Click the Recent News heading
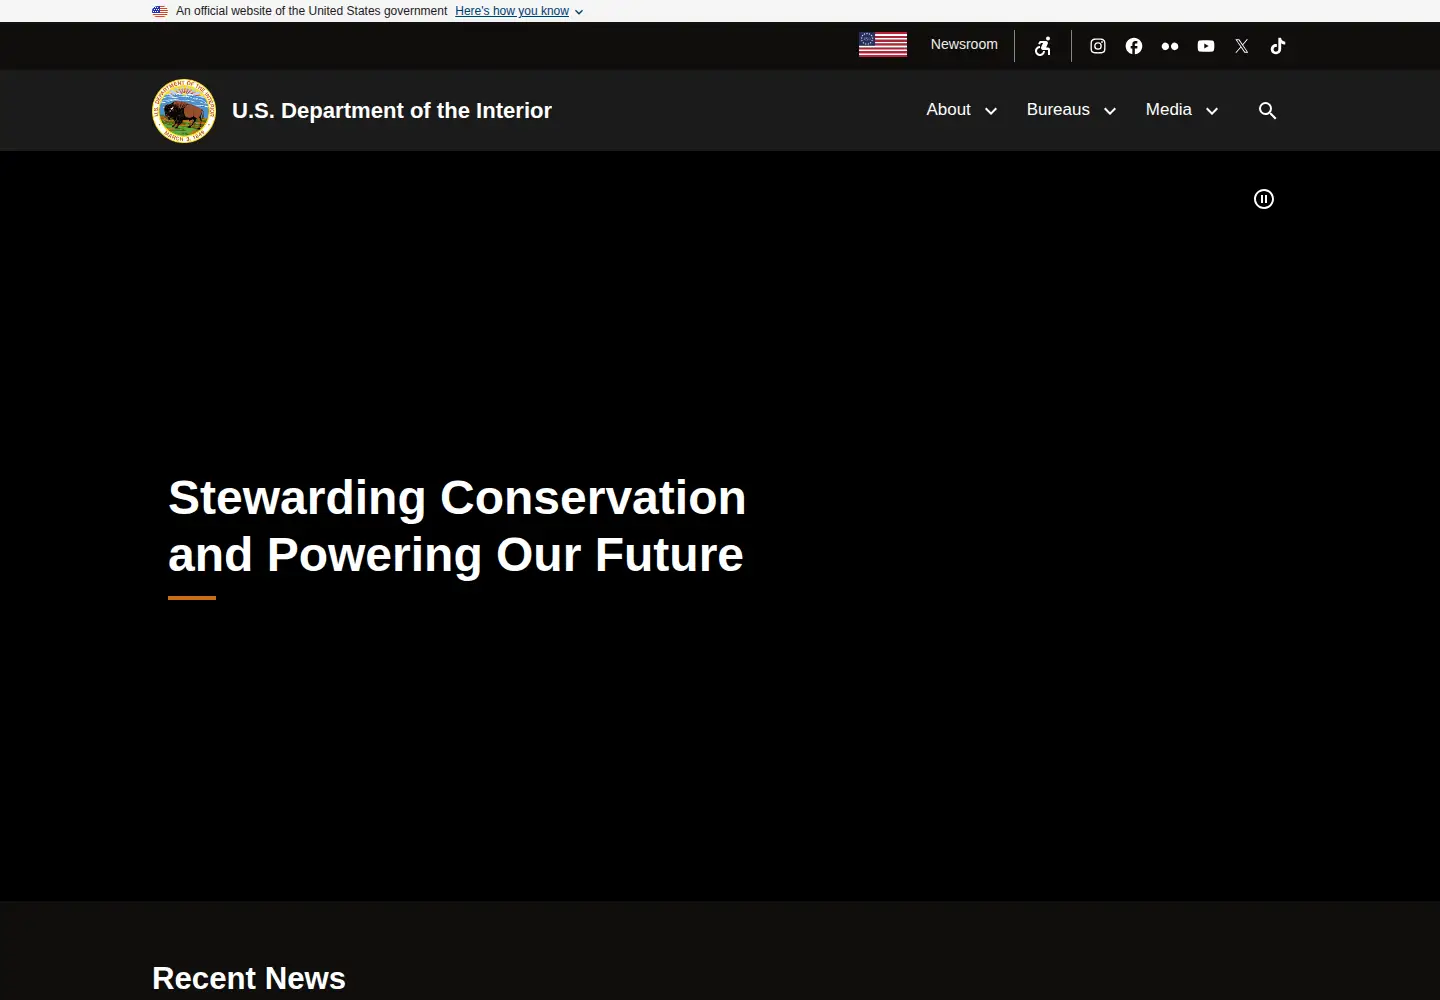 [x=249, y=978]
